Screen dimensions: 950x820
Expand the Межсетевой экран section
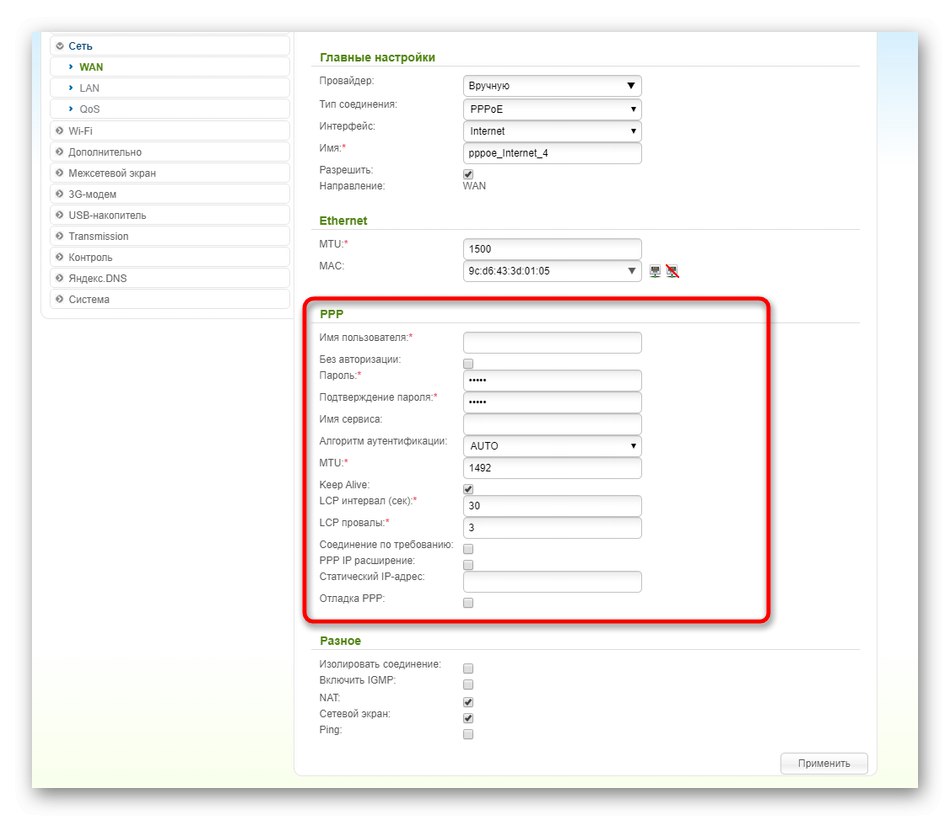[x=170, y=173]
